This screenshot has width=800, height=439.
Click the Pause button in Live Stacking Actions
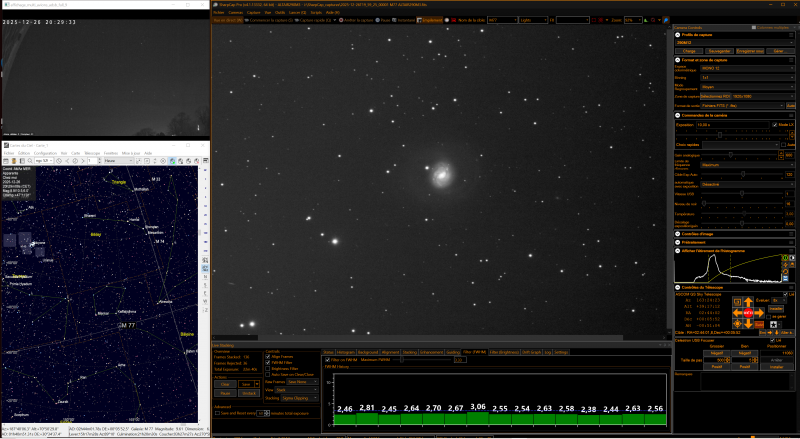click(x=225, y=393)
